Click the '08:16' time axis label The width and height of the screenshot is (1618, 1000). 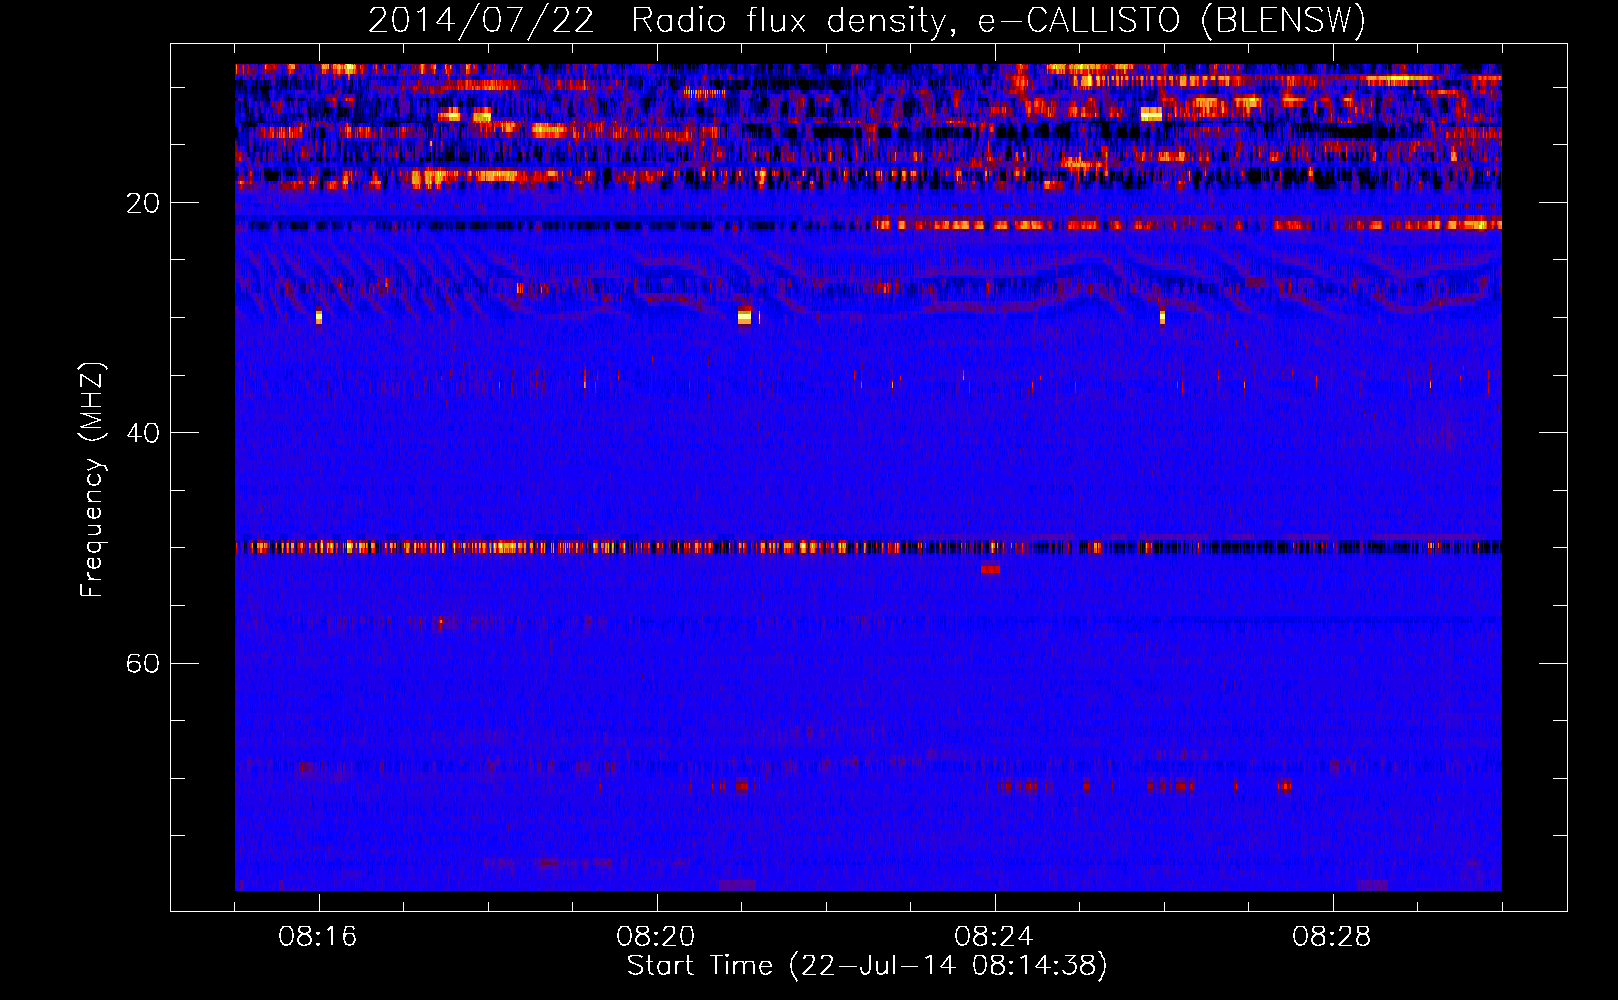pyautogui.click(x=318, y=937)
